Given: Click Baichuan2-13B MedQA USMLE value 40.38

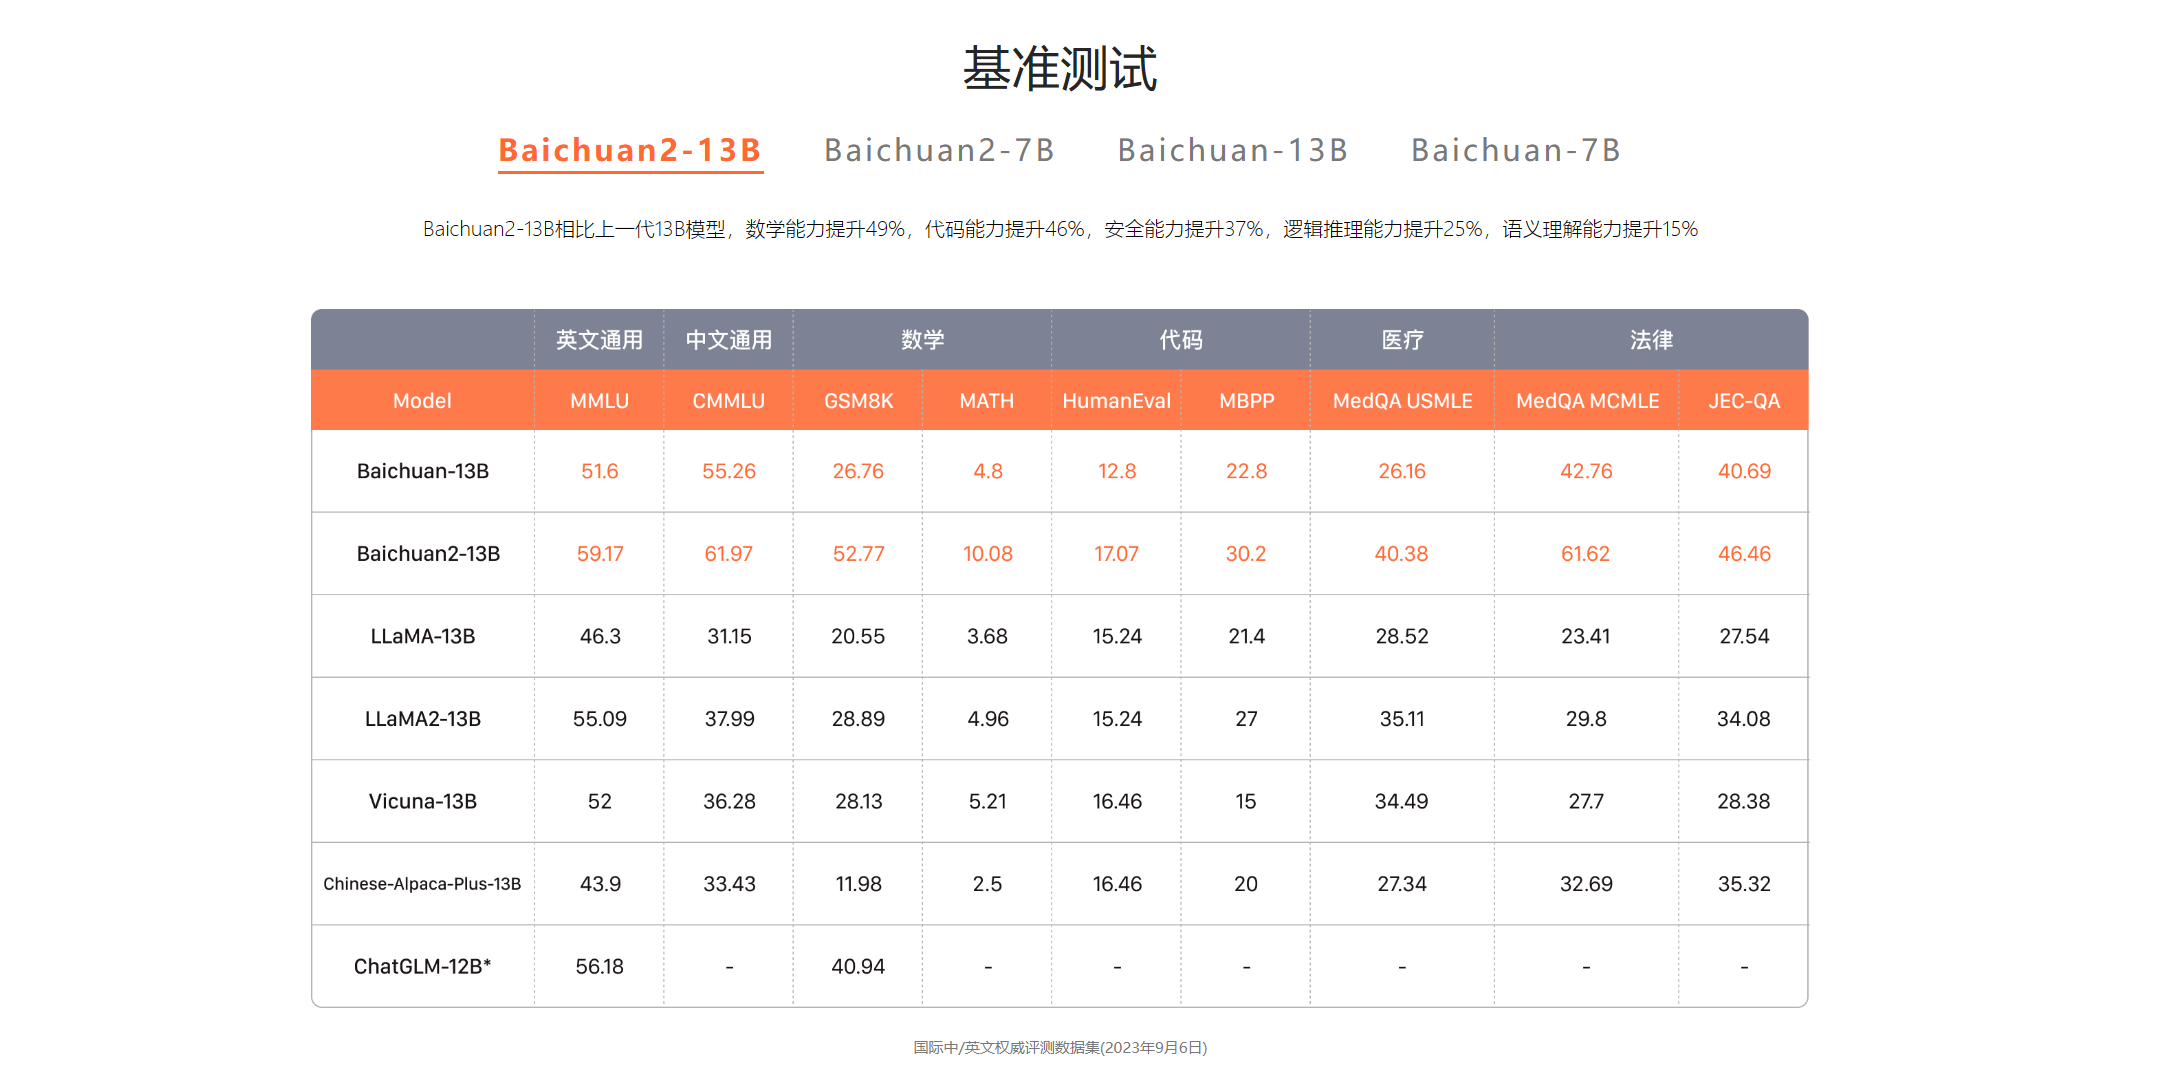Looking at the screenshot, I should 1401,554.
